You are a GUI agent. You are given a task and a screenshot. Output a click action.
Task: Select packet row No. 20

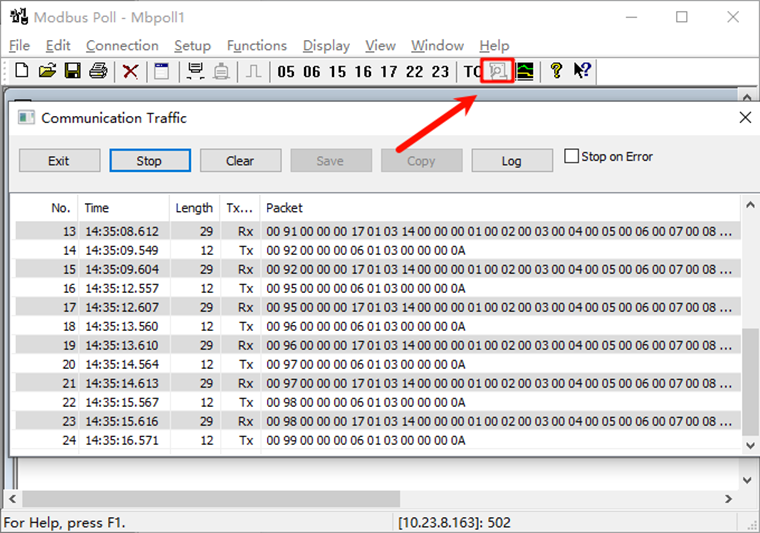(x=378, y=364)
